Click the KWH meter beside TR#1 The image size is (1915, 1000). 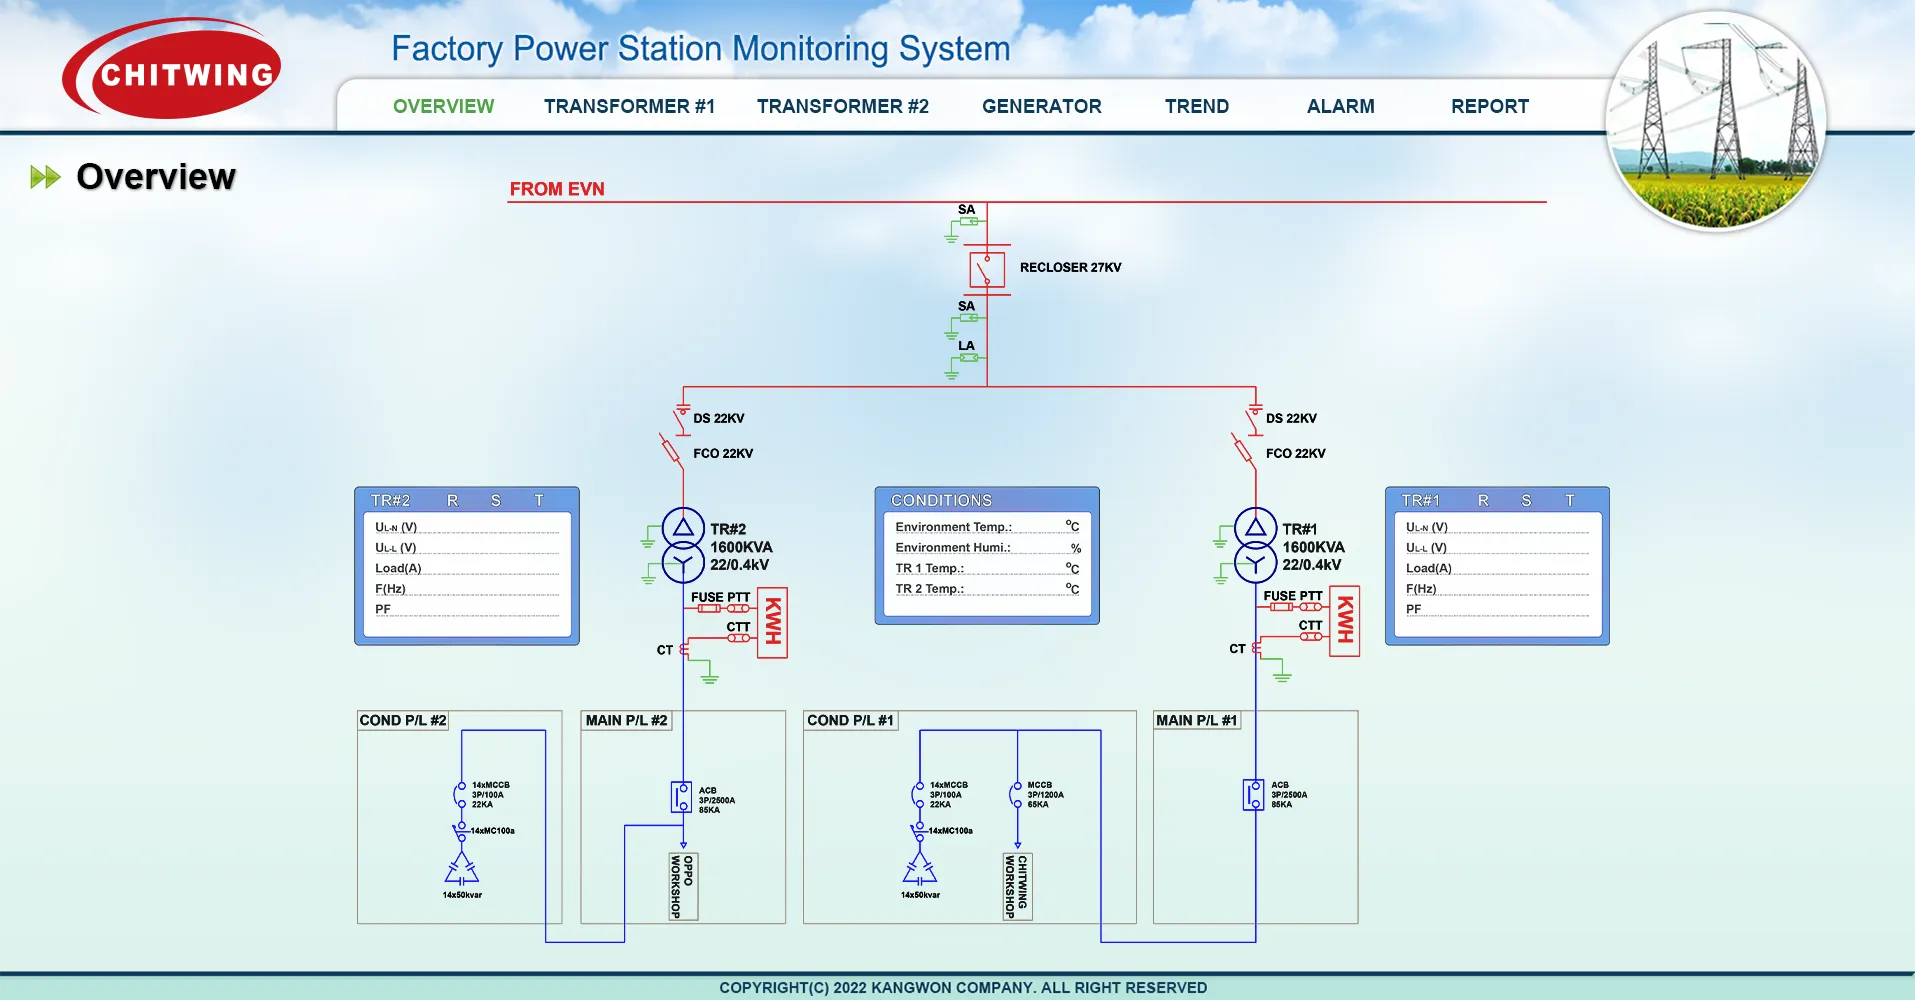point(1344,625)
